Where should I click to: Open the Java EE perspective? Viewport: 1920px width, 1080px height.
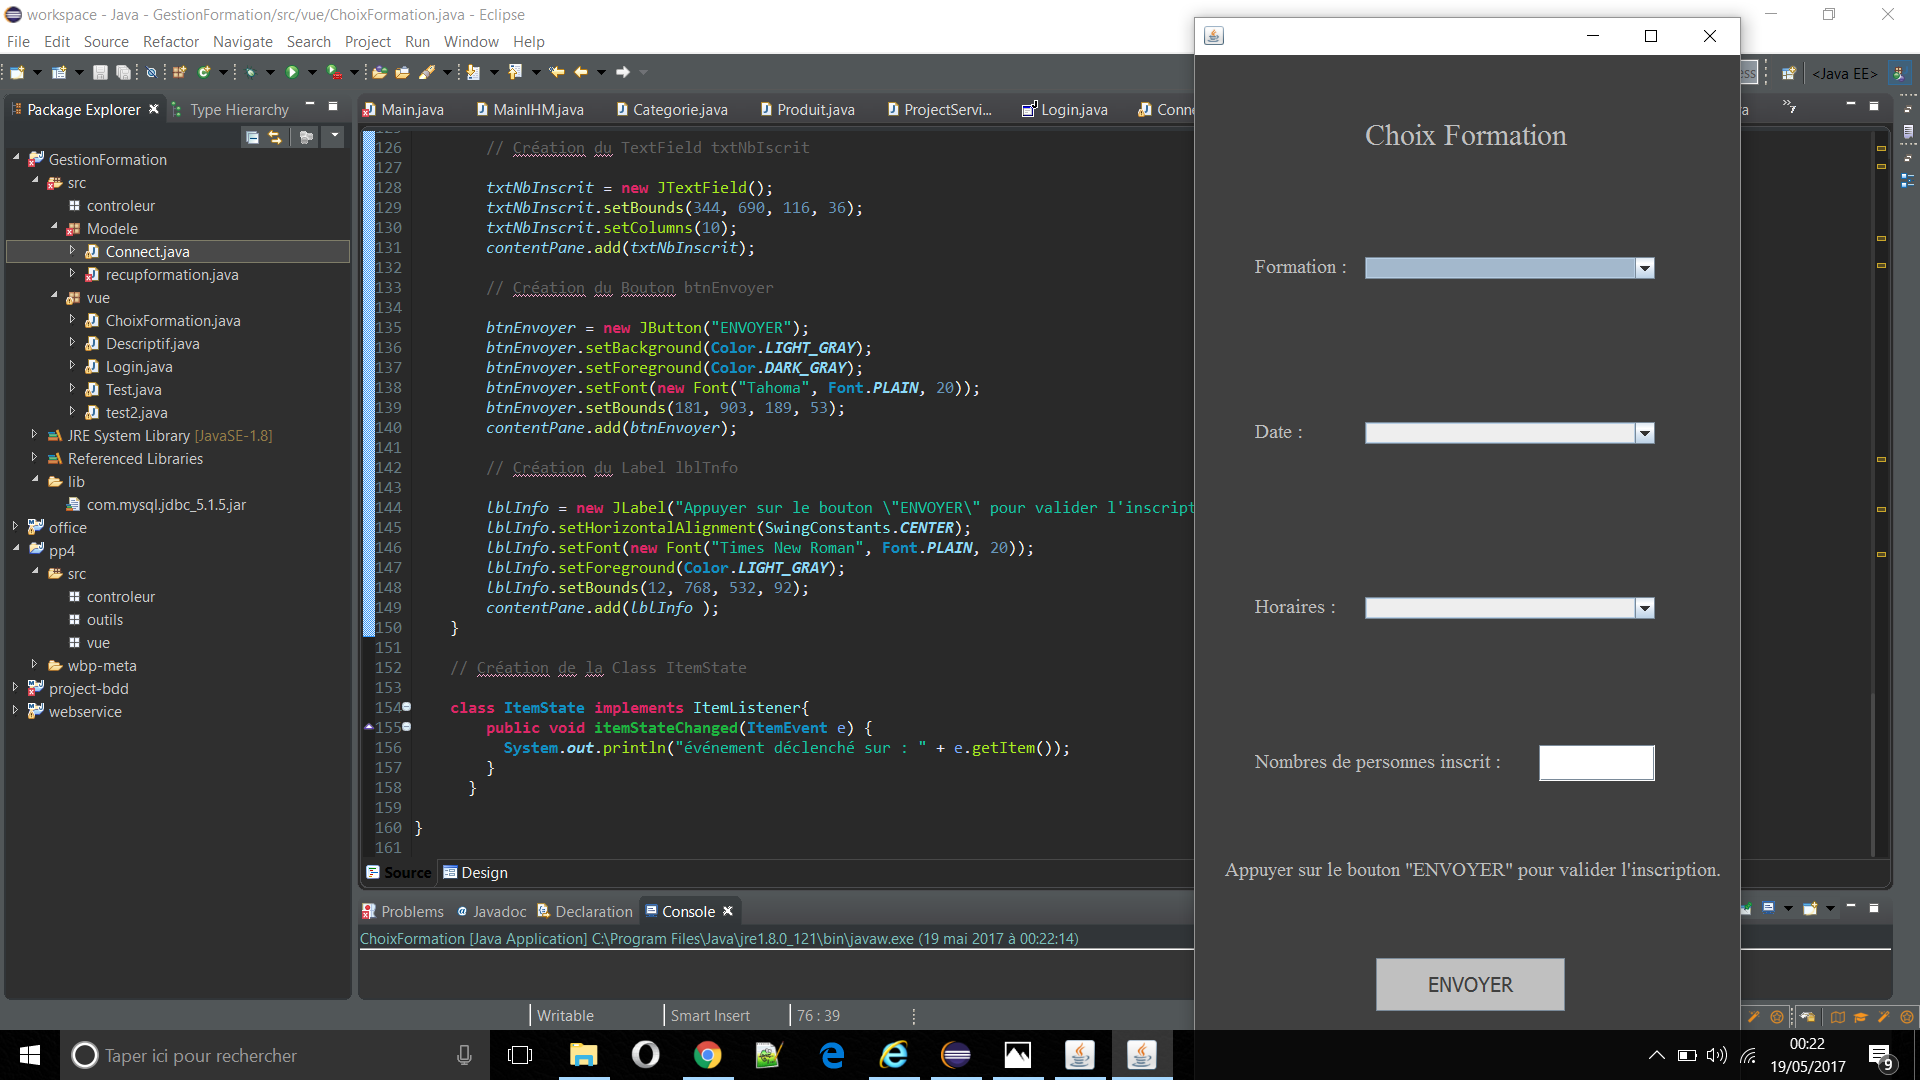(1844, 73)
